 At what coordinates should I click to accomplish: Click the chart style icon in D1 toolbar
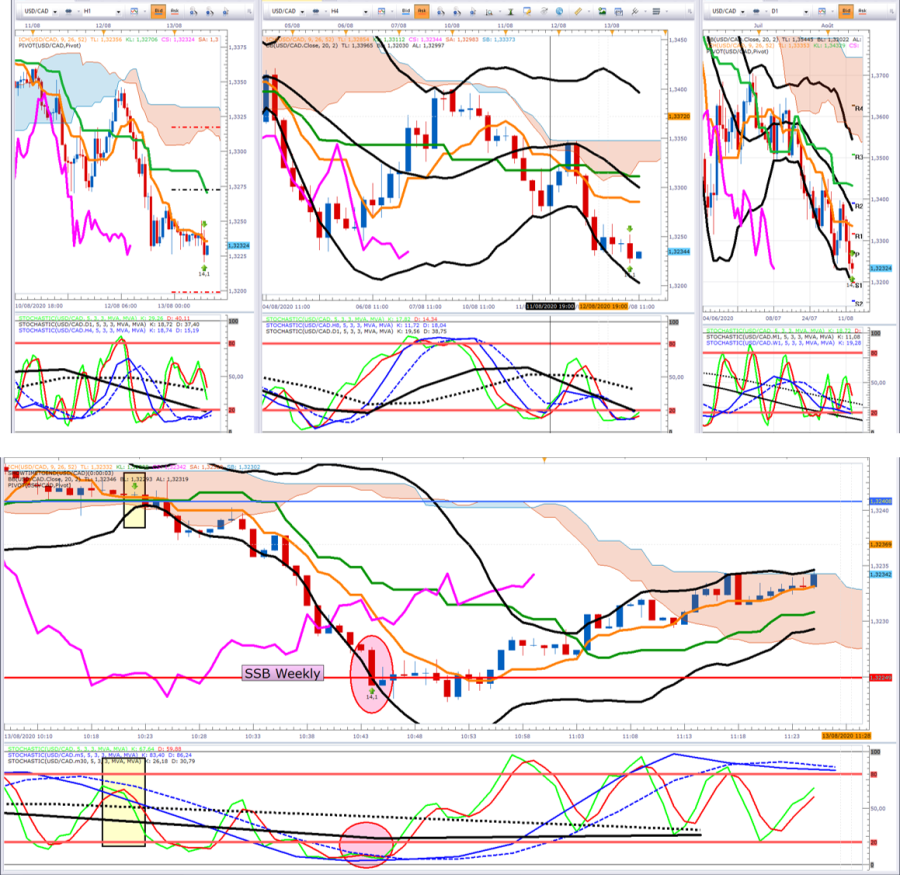(x=822, y=11)
